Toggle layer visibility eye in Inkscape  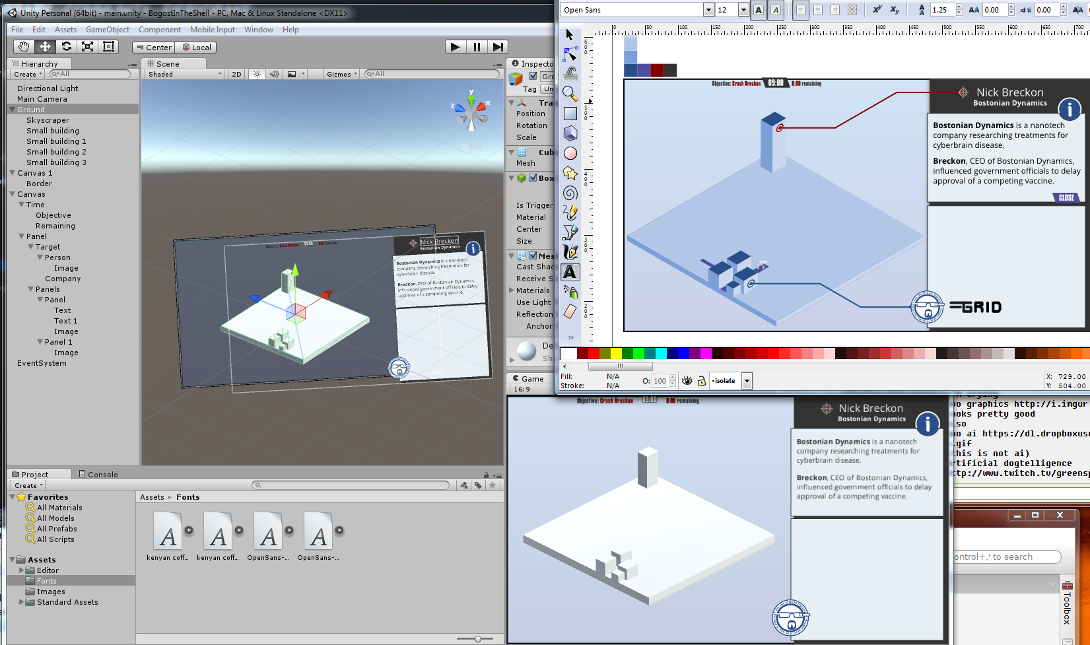click(687, 380)
